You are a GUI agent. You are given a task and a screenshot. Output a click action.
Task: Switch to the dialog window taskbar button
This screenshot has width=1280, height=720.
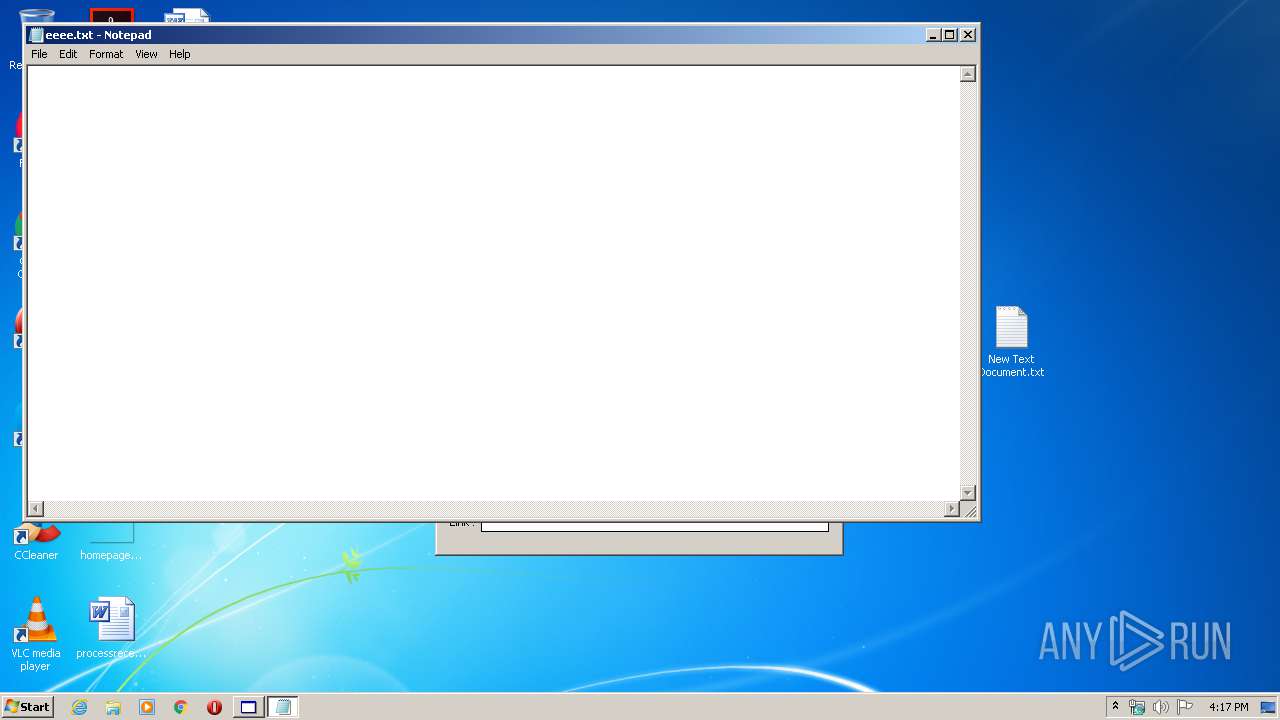[x=248, y=707]
